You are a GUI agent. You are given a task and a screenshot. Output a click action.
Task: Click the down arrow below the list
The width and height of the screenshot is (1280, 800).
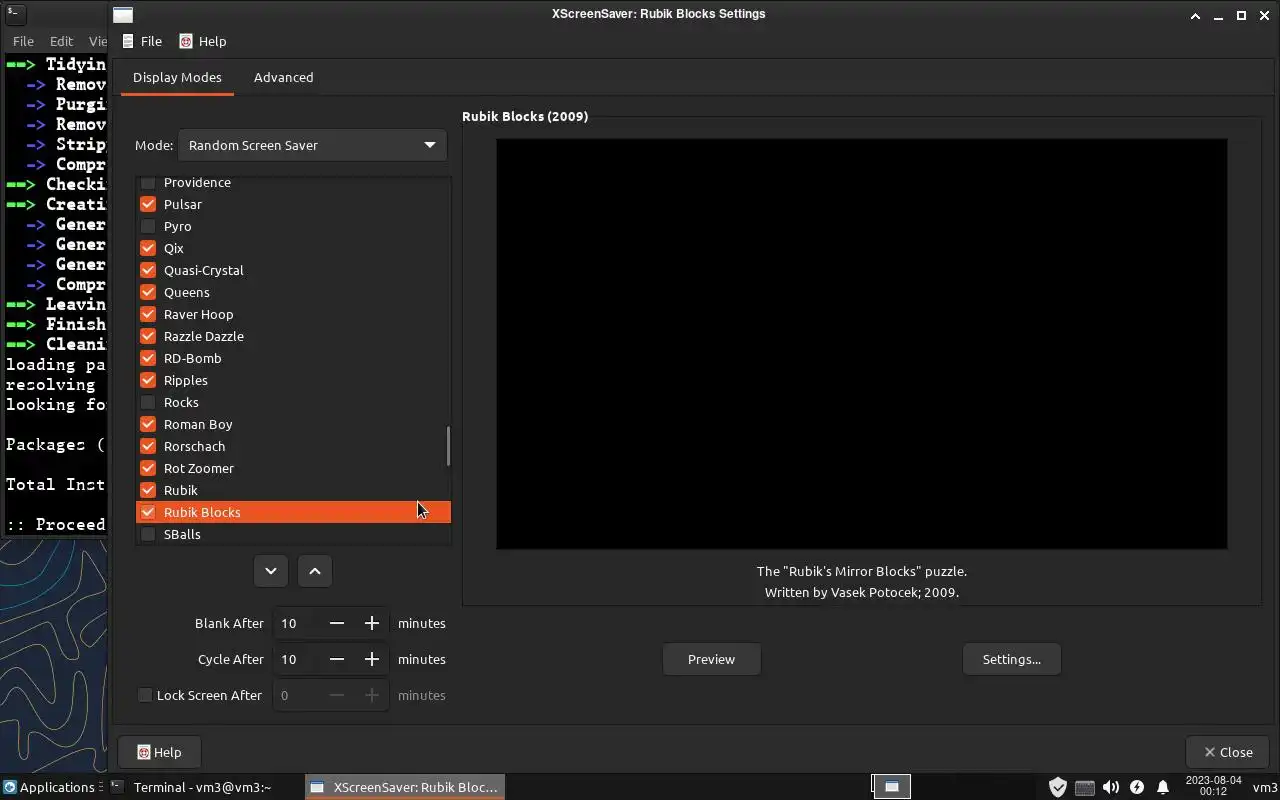pyautogui.click(x=270, y=571)
